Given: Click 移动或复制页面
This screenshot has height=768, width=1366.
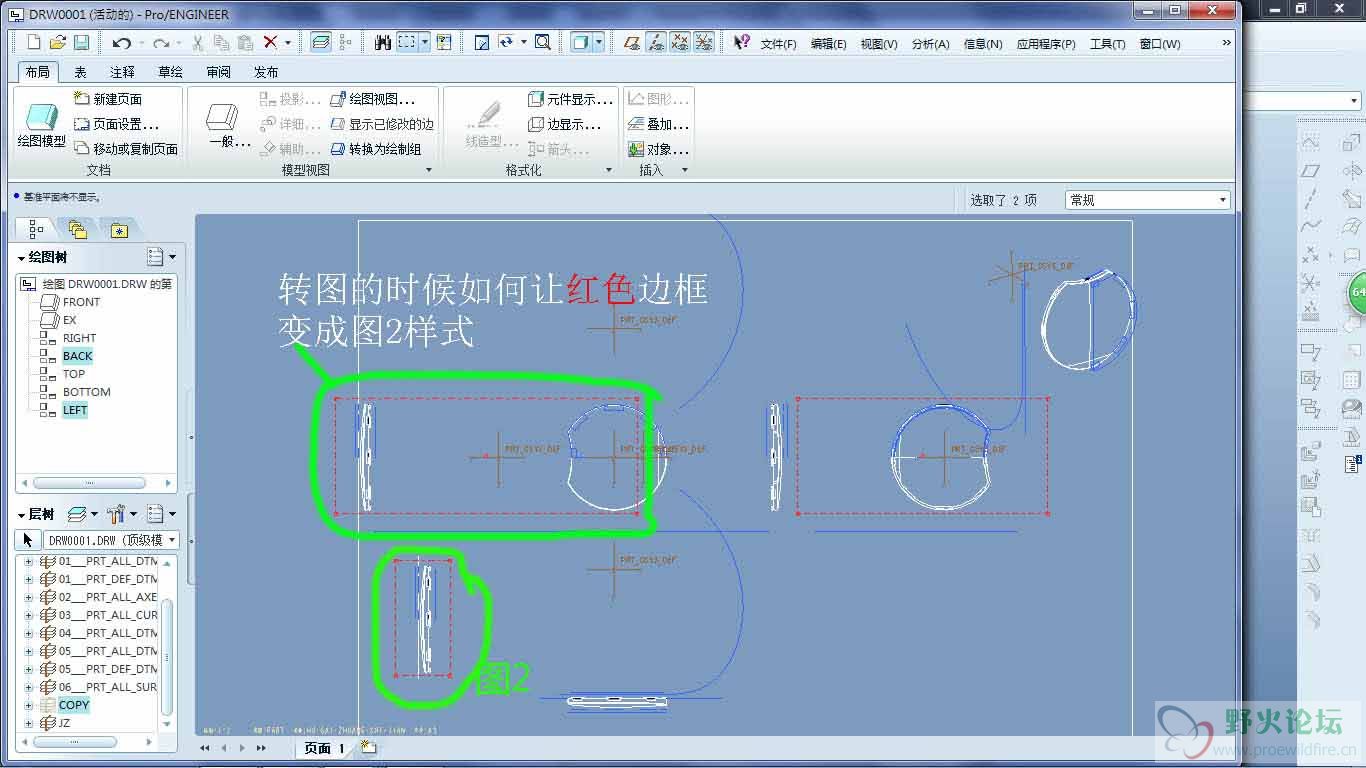Looking at the screenshot, I should click(x=126, y=149).
